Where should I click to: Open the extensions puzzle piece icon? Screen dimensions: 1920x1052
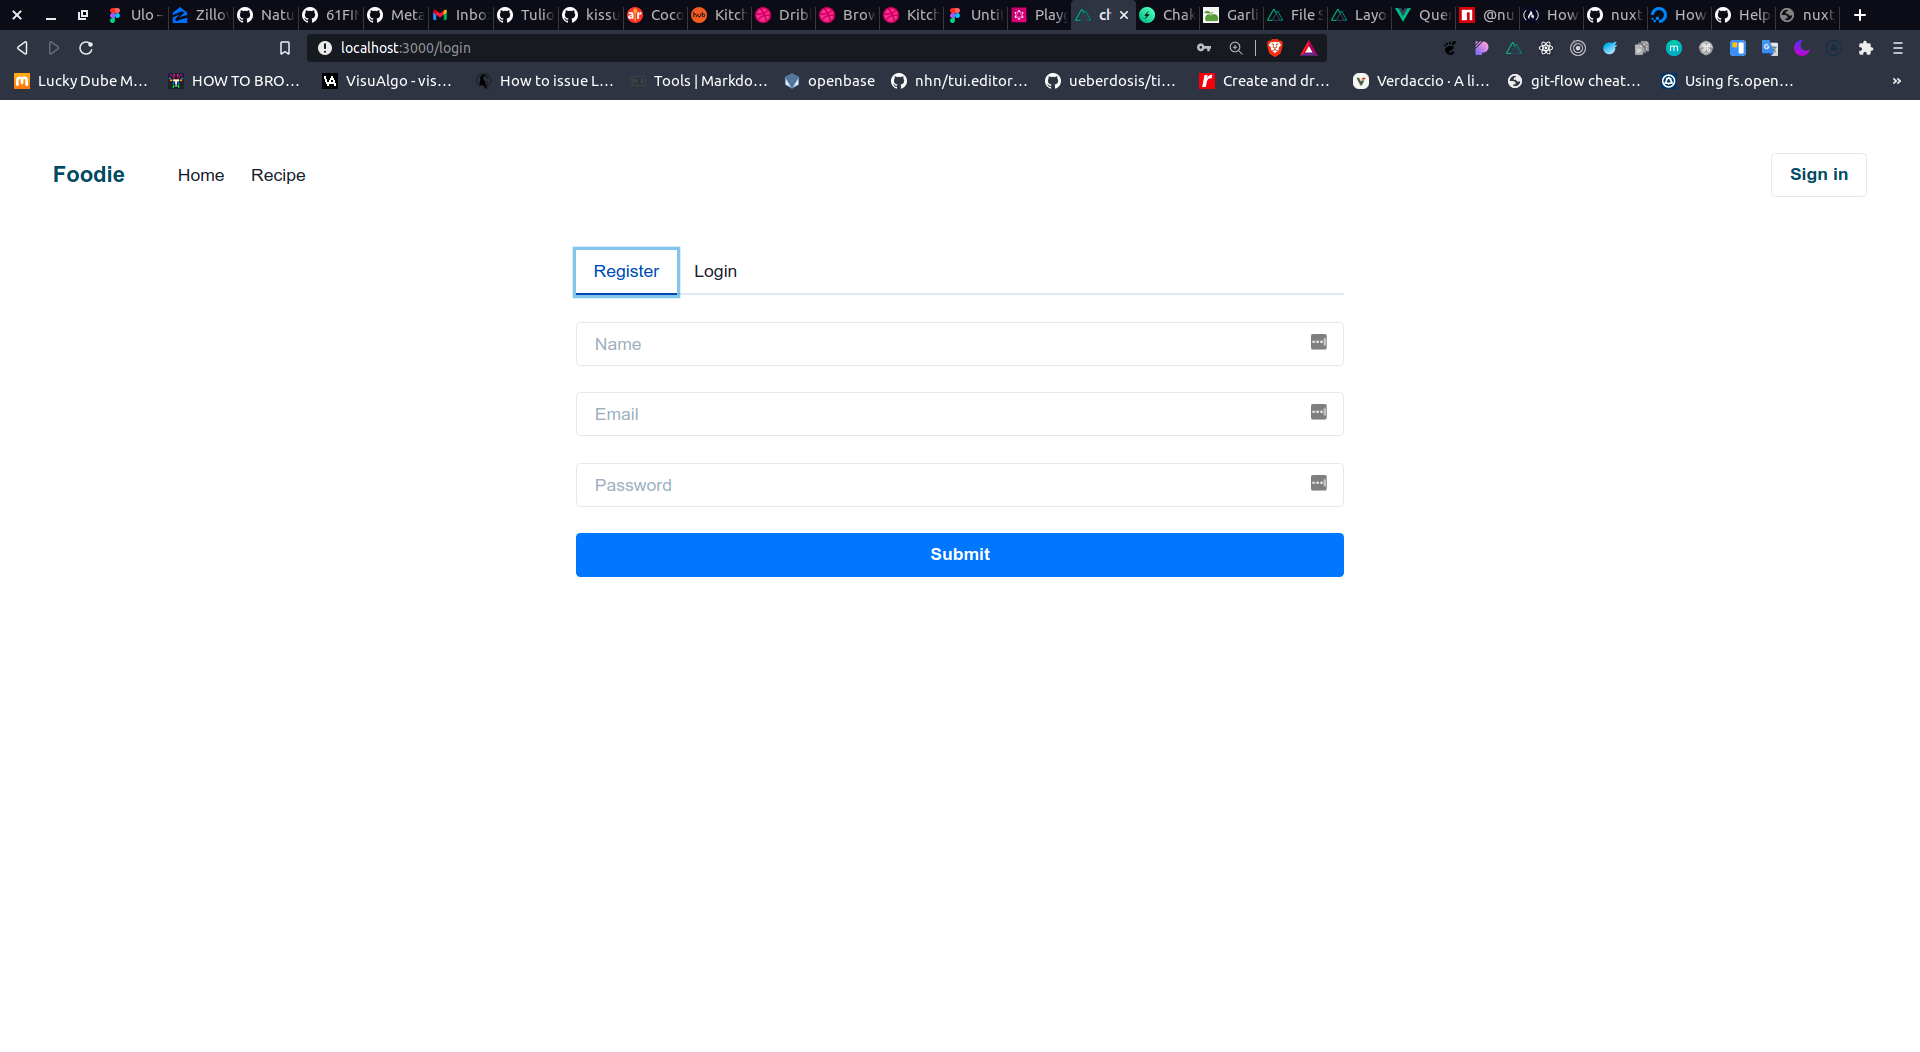[1866, 48]
